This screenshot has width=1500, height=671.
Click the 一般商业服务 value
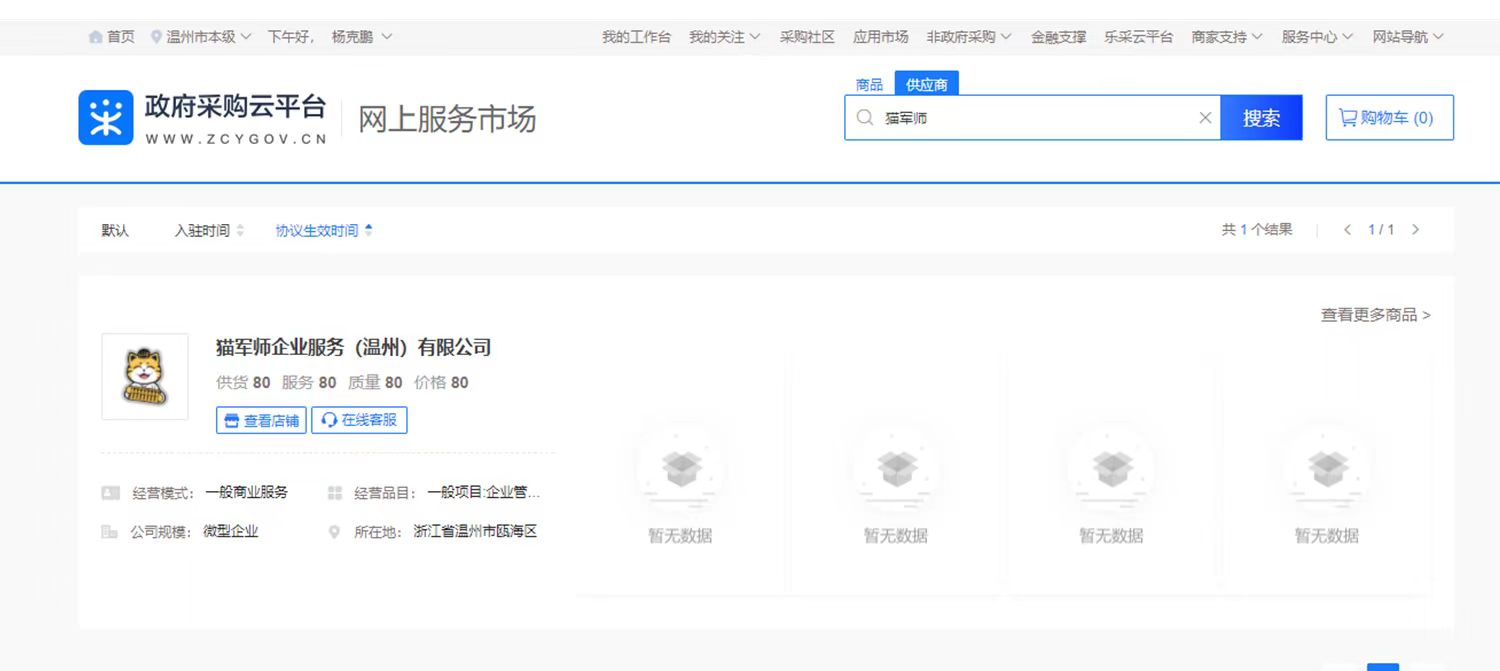click(x=246, y=493)
